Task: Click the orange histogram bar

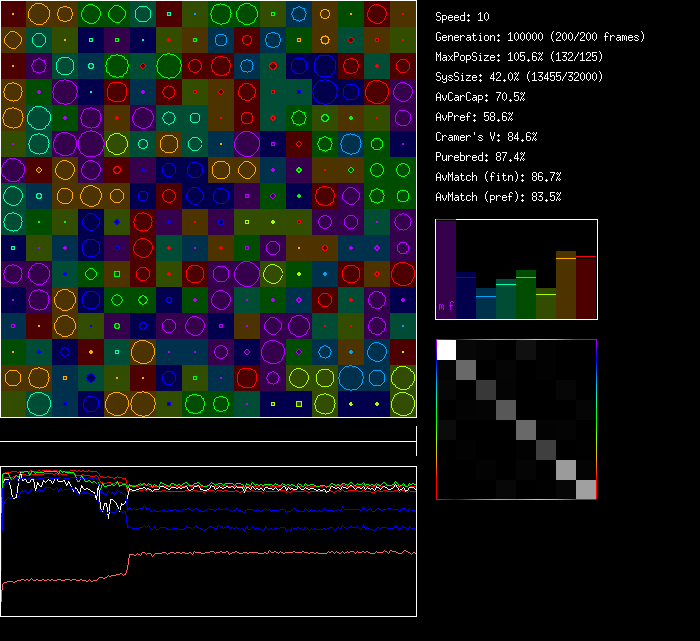Action: pyautogui.click(x=566, y=285)
